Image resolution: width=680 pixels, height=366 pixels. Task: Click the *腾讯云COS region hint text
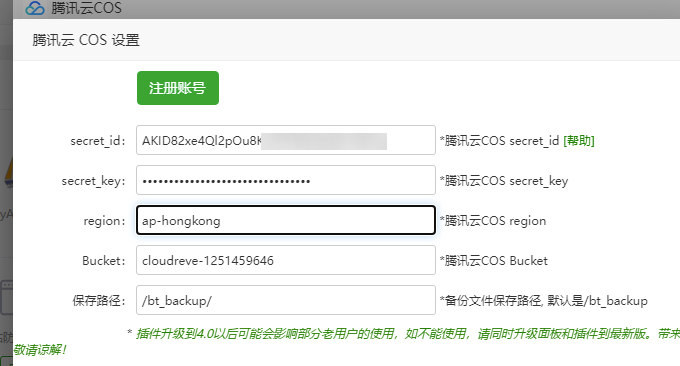493,221
